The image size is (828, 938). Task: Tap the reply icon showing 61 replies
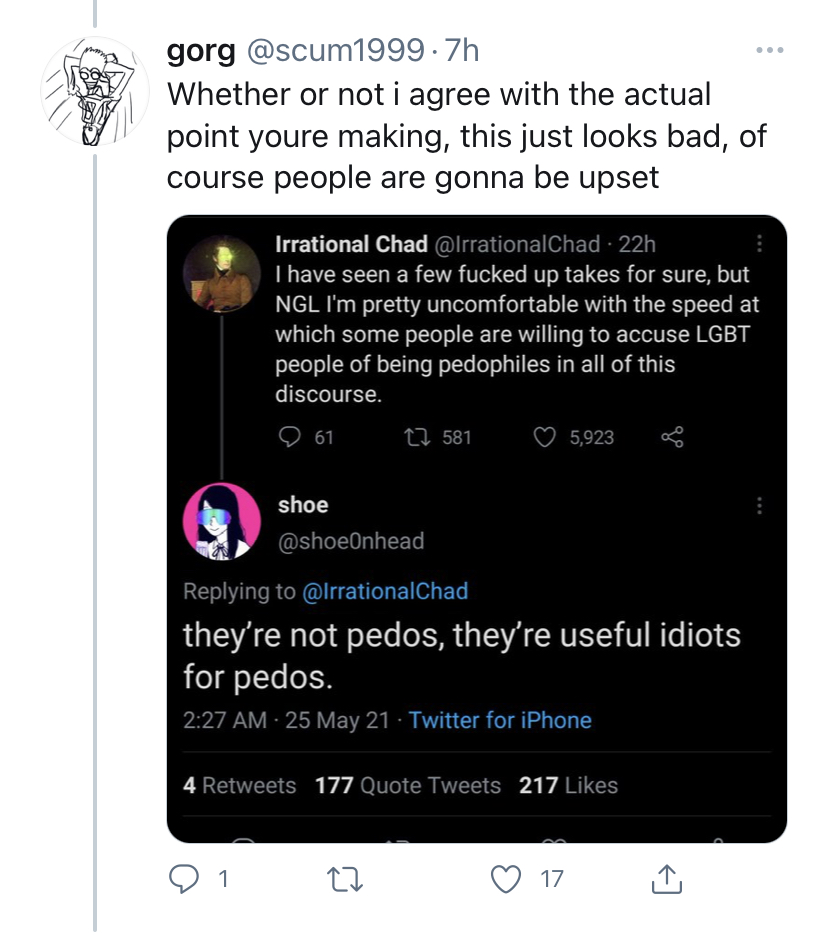[x=290, y=437]
